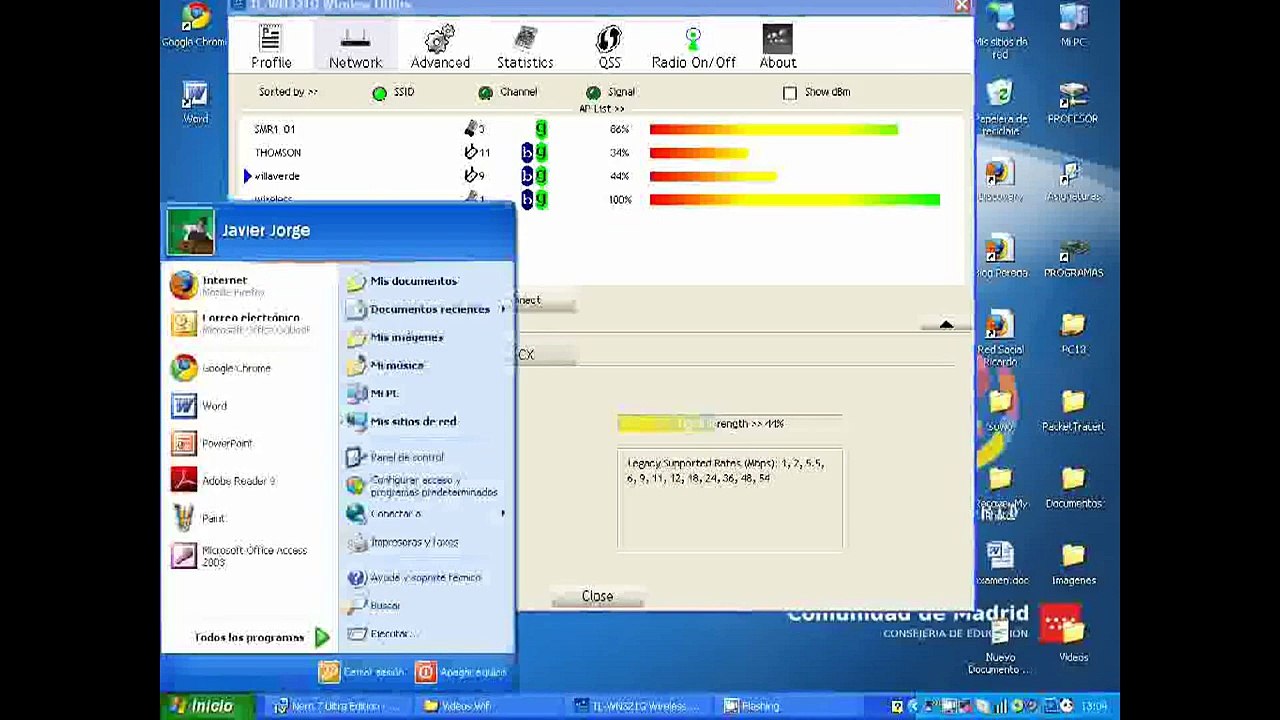Open the QSS tab
The height and width of the screenshot is (720, 1280).
pos(609,48)
